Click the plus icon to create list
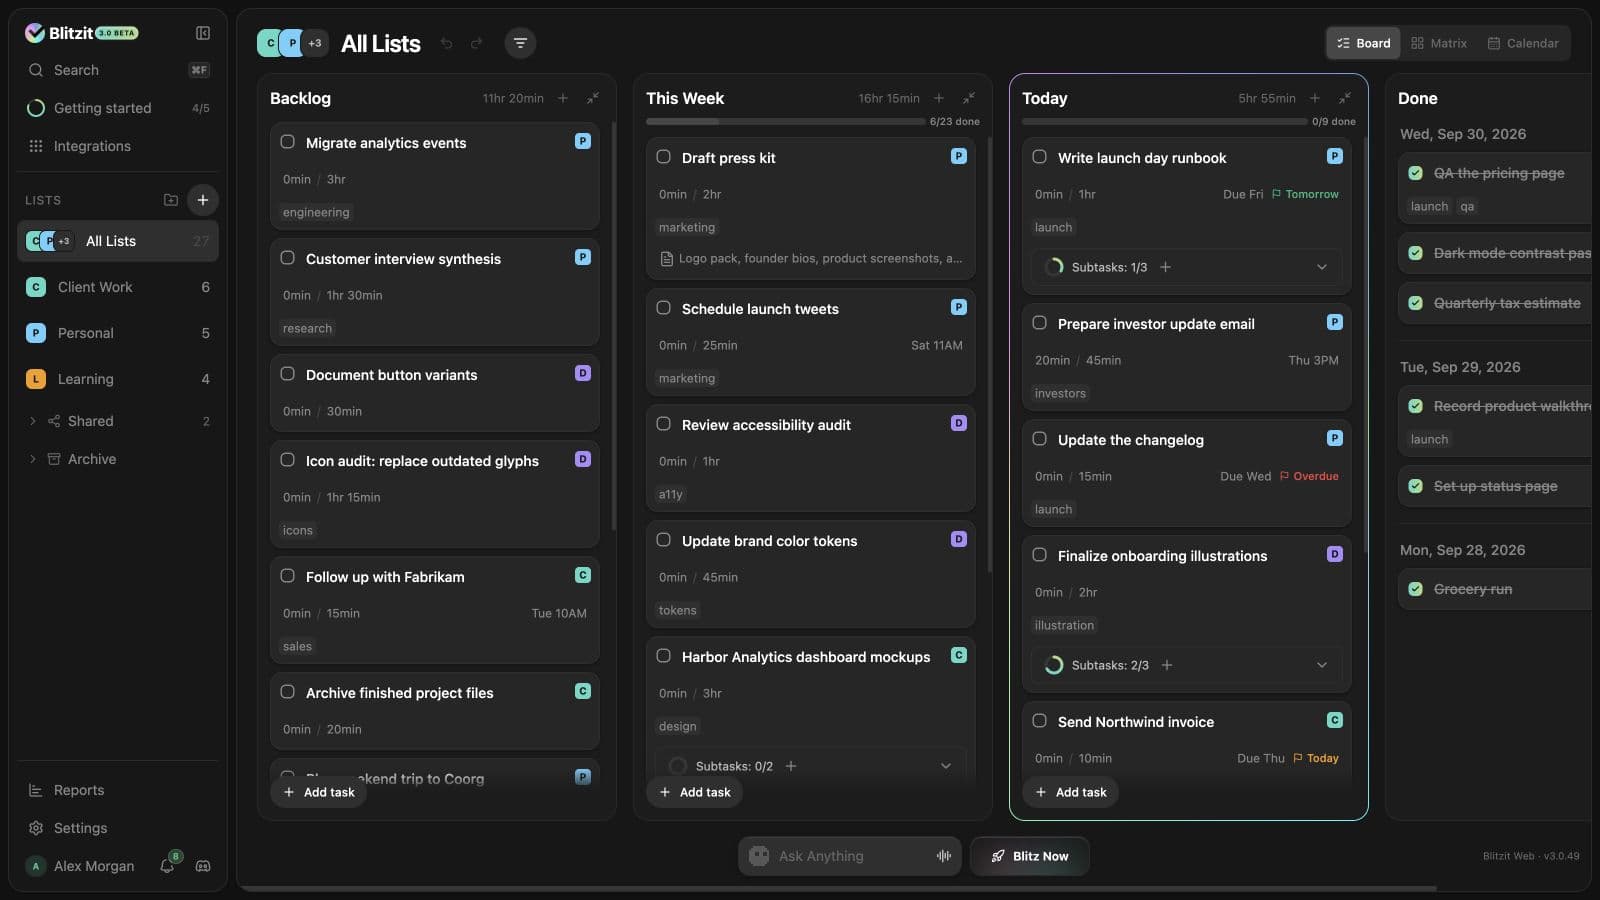Viewport: 1600px width, 900px height. pyautogui.click(x=203, y=200)
